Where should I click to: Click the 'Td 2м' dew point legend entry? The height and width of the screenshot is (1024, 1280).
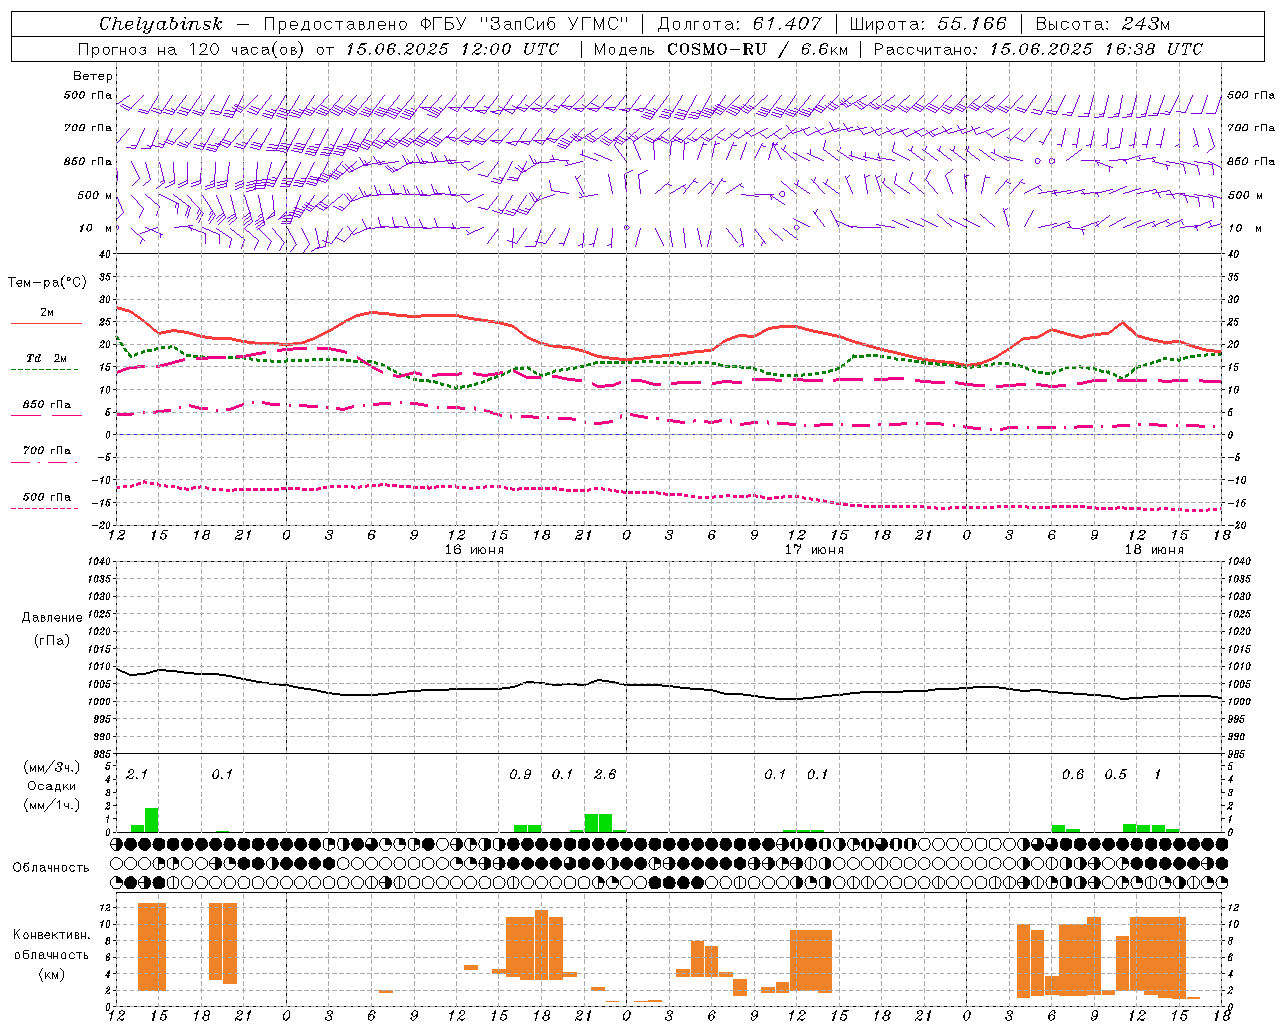(x=47, y=358)
